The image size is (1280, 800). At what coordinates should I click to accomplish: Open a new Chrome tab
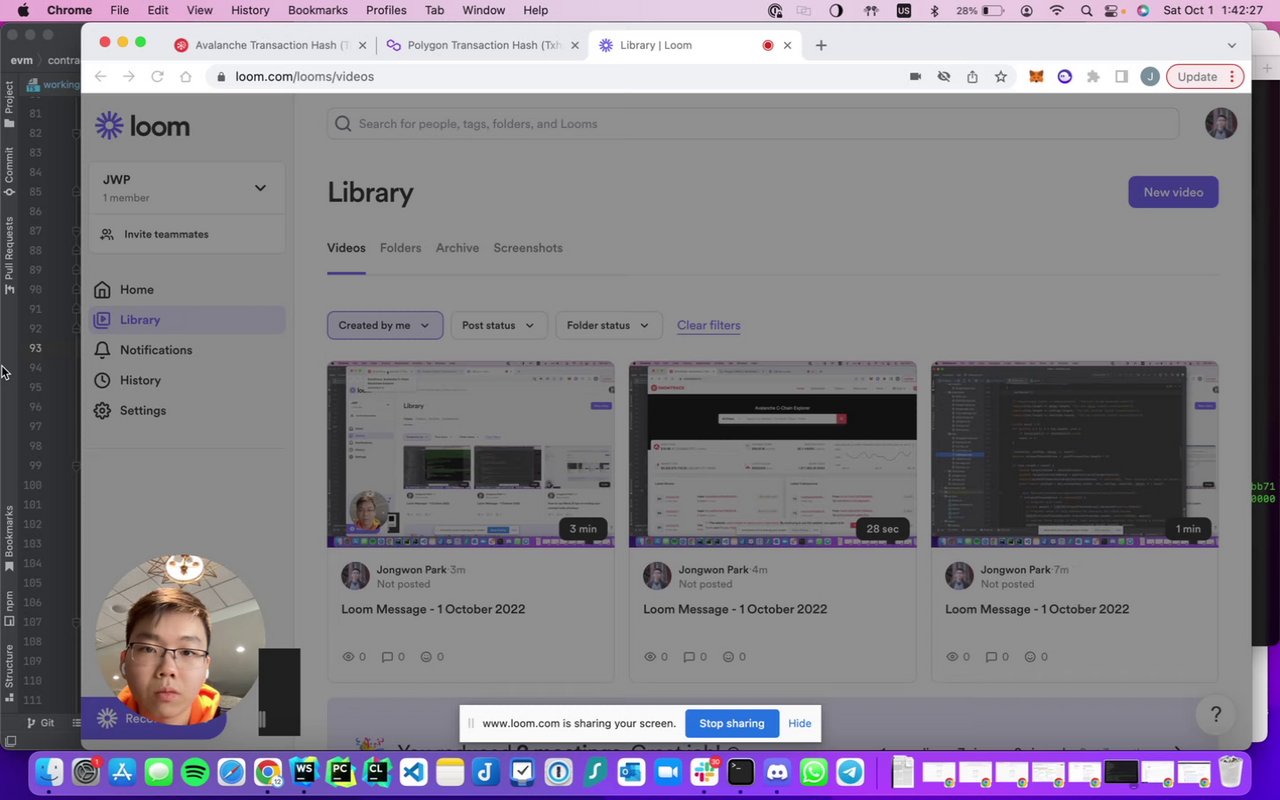(821, 45)
